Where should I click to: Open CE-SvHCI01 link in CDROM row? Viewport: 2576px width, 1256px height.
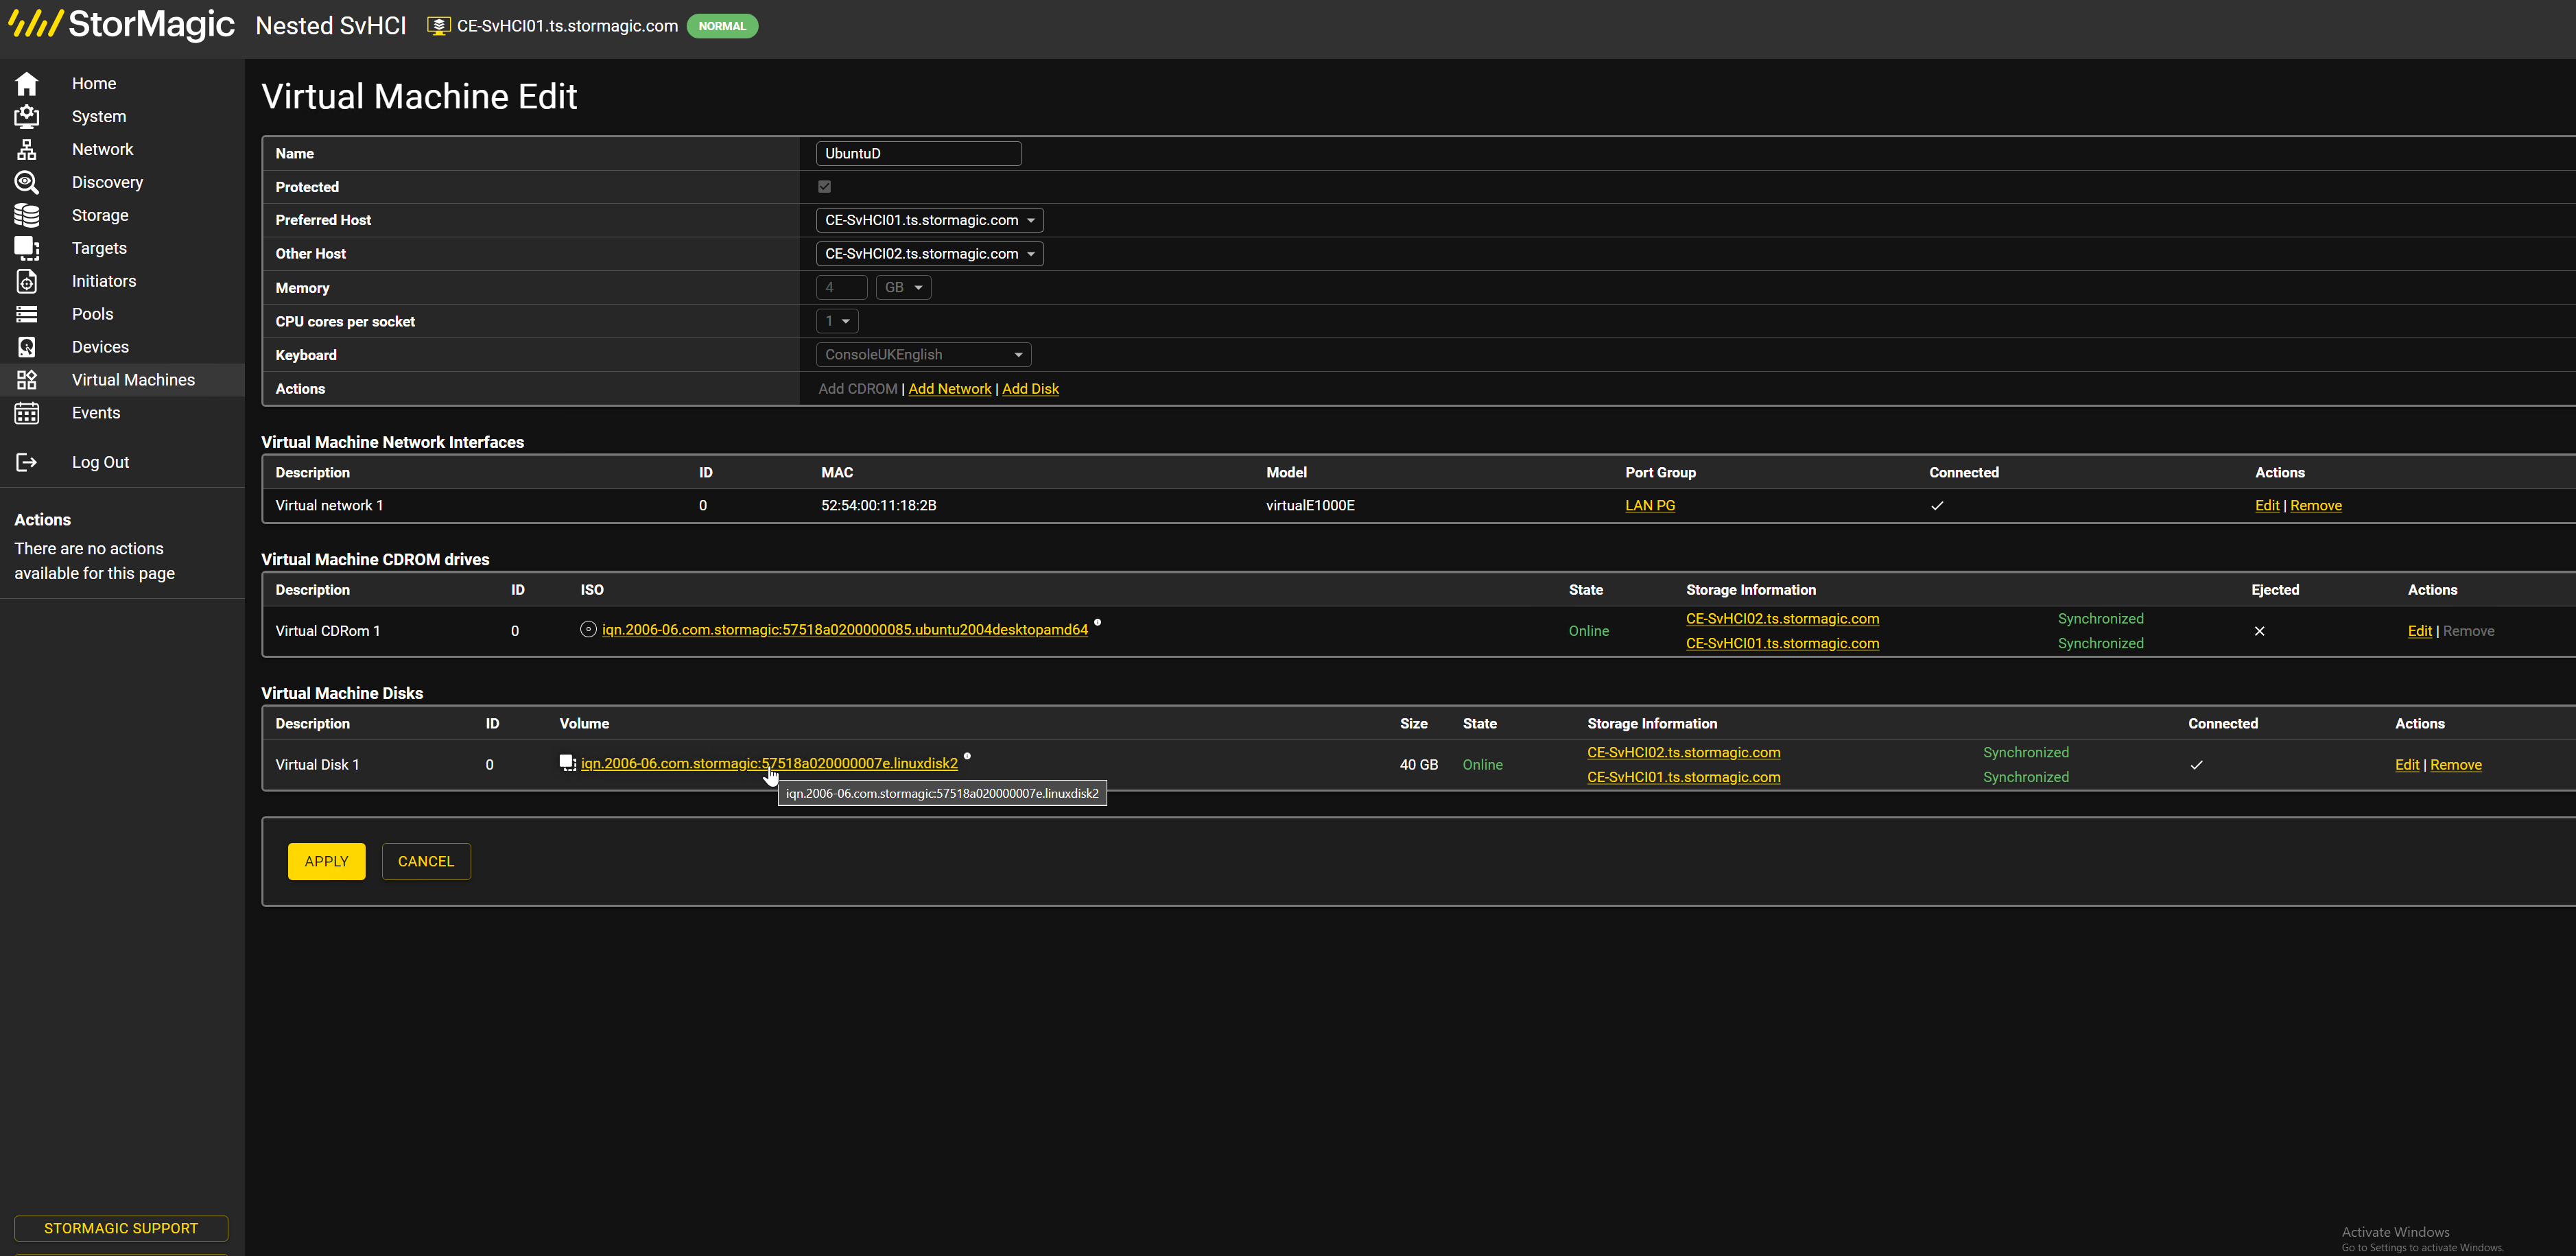click(x=1782, y=644)
